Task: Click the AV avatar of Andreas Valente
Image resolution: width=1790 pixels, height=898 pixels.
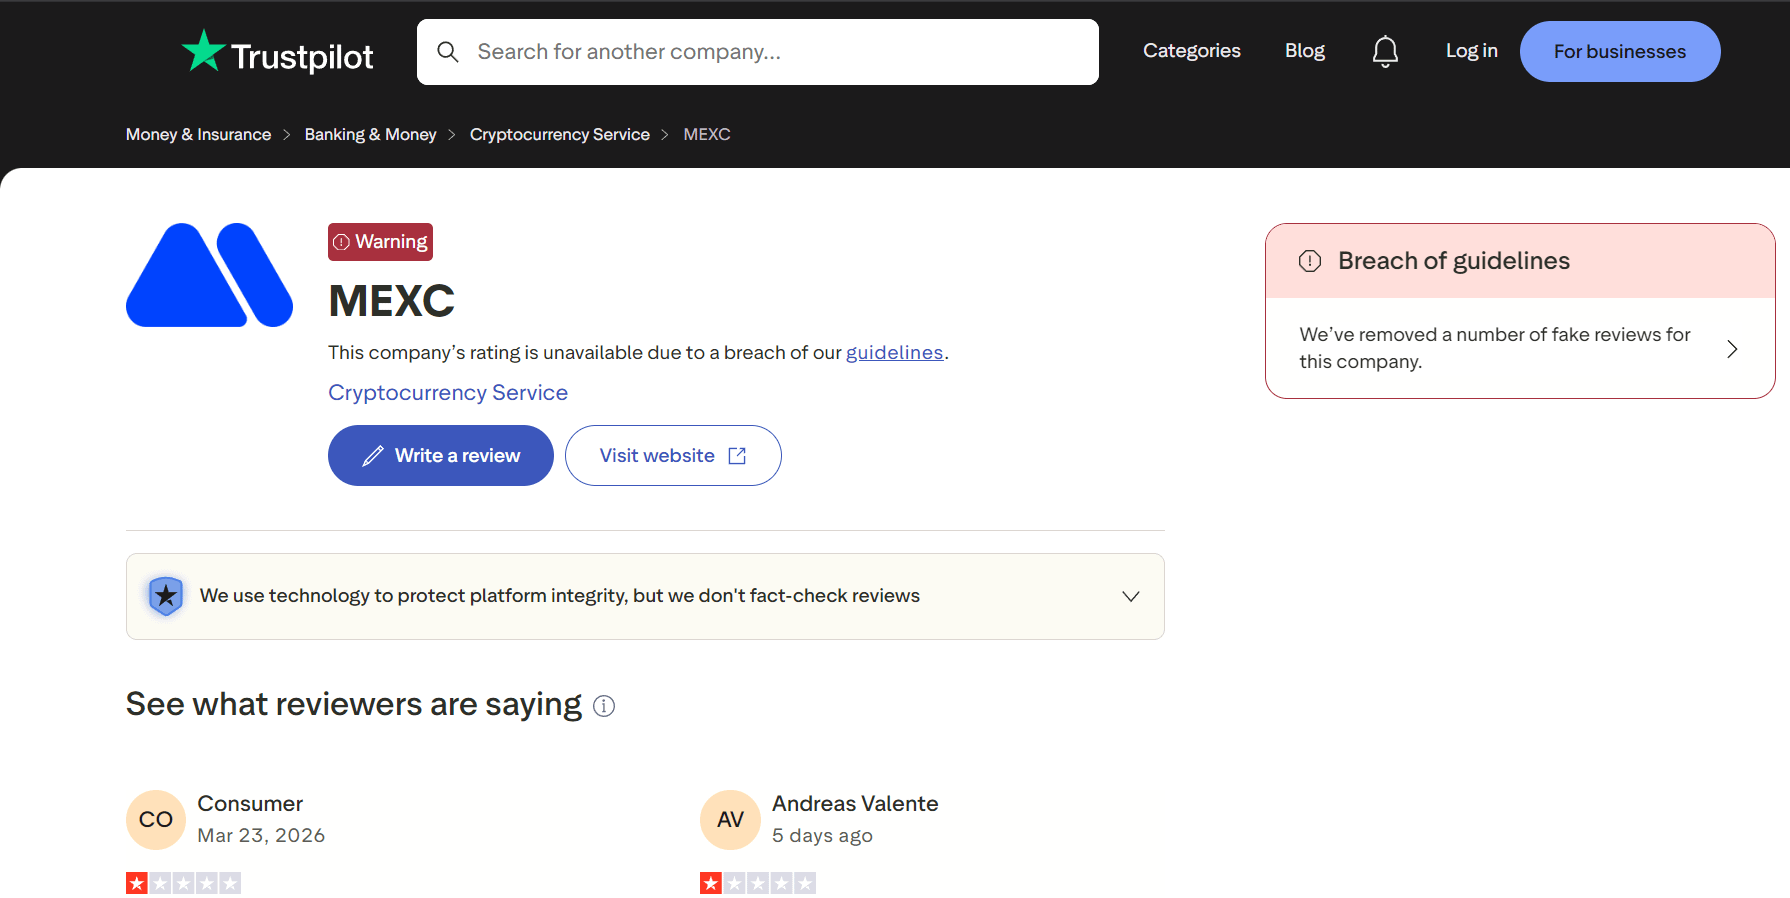Action: pyautogui.click(x=730, y=820)
